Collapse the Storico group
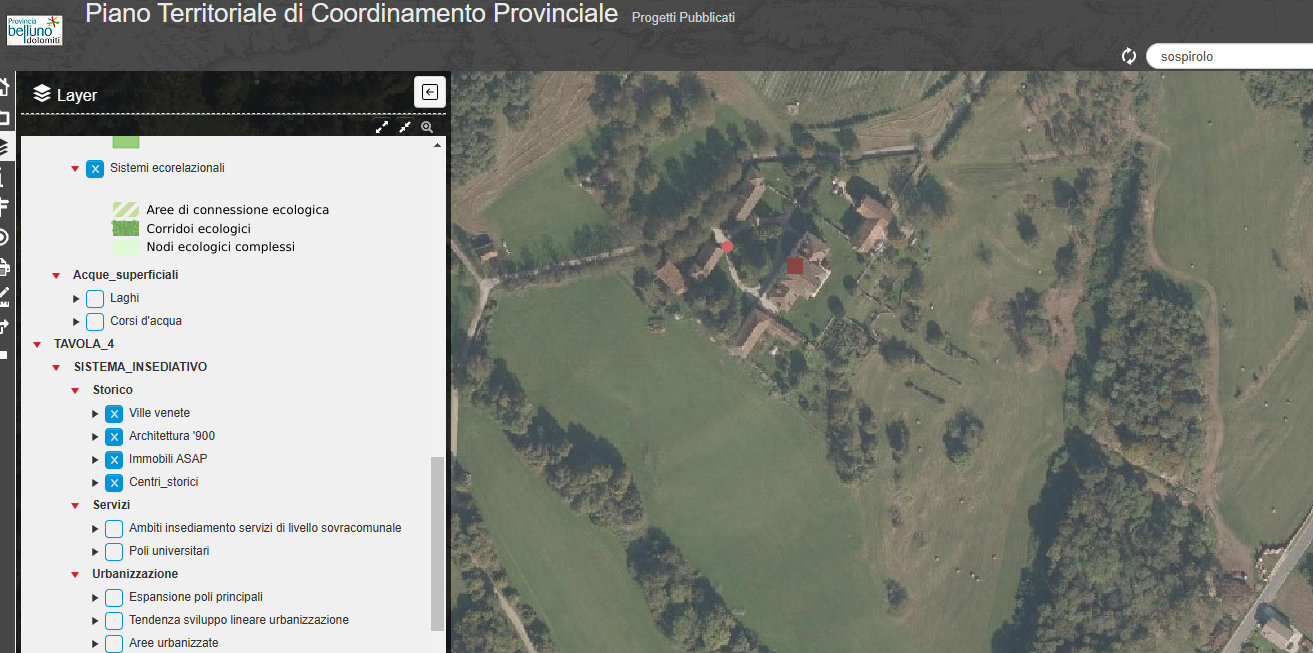 point(75,391)
